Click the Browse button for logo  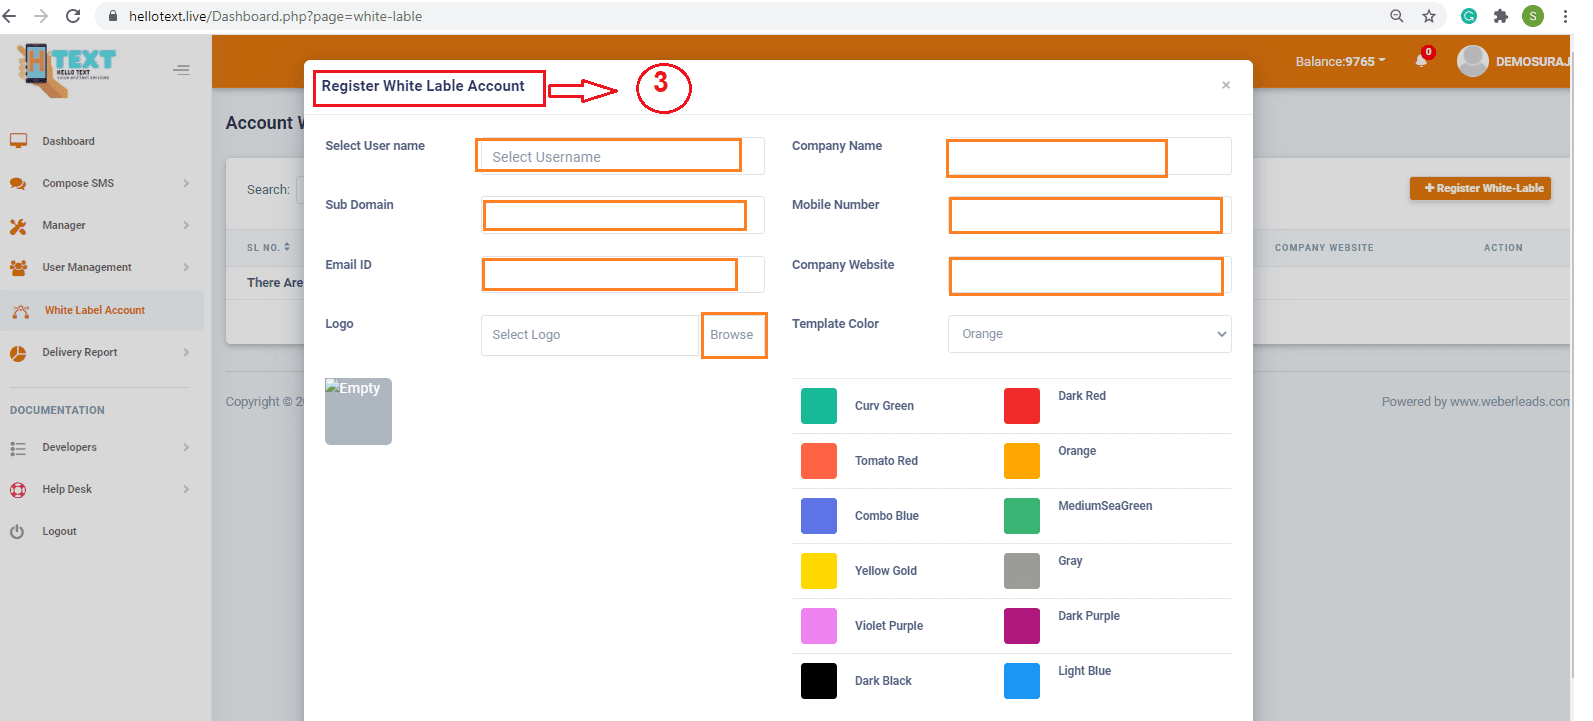(x=732, y=335)
